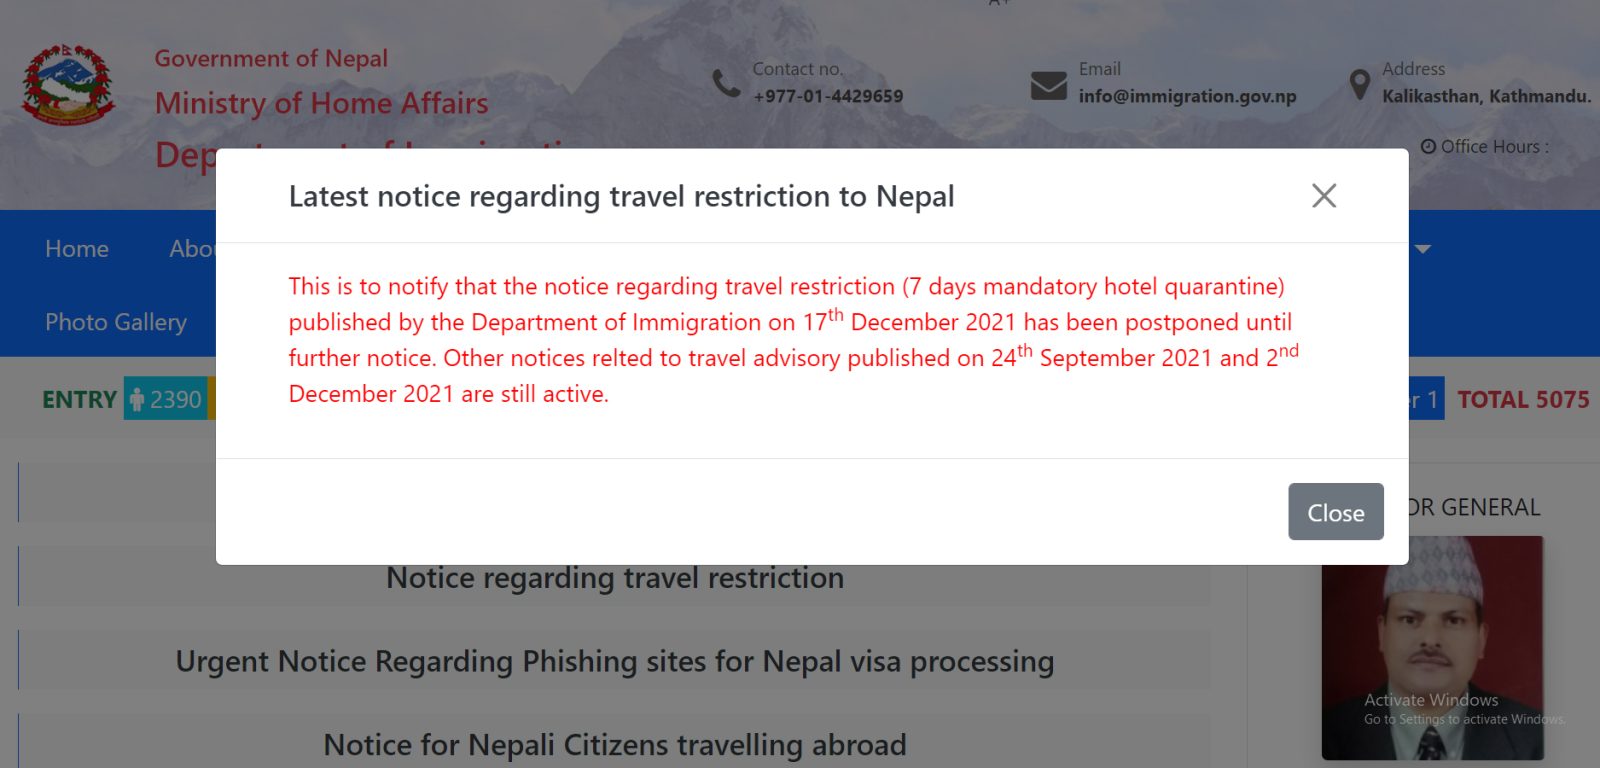1600x768 pixels.
Task: Click the +977-01-4429659 contact number
Action: pos(828,97)
